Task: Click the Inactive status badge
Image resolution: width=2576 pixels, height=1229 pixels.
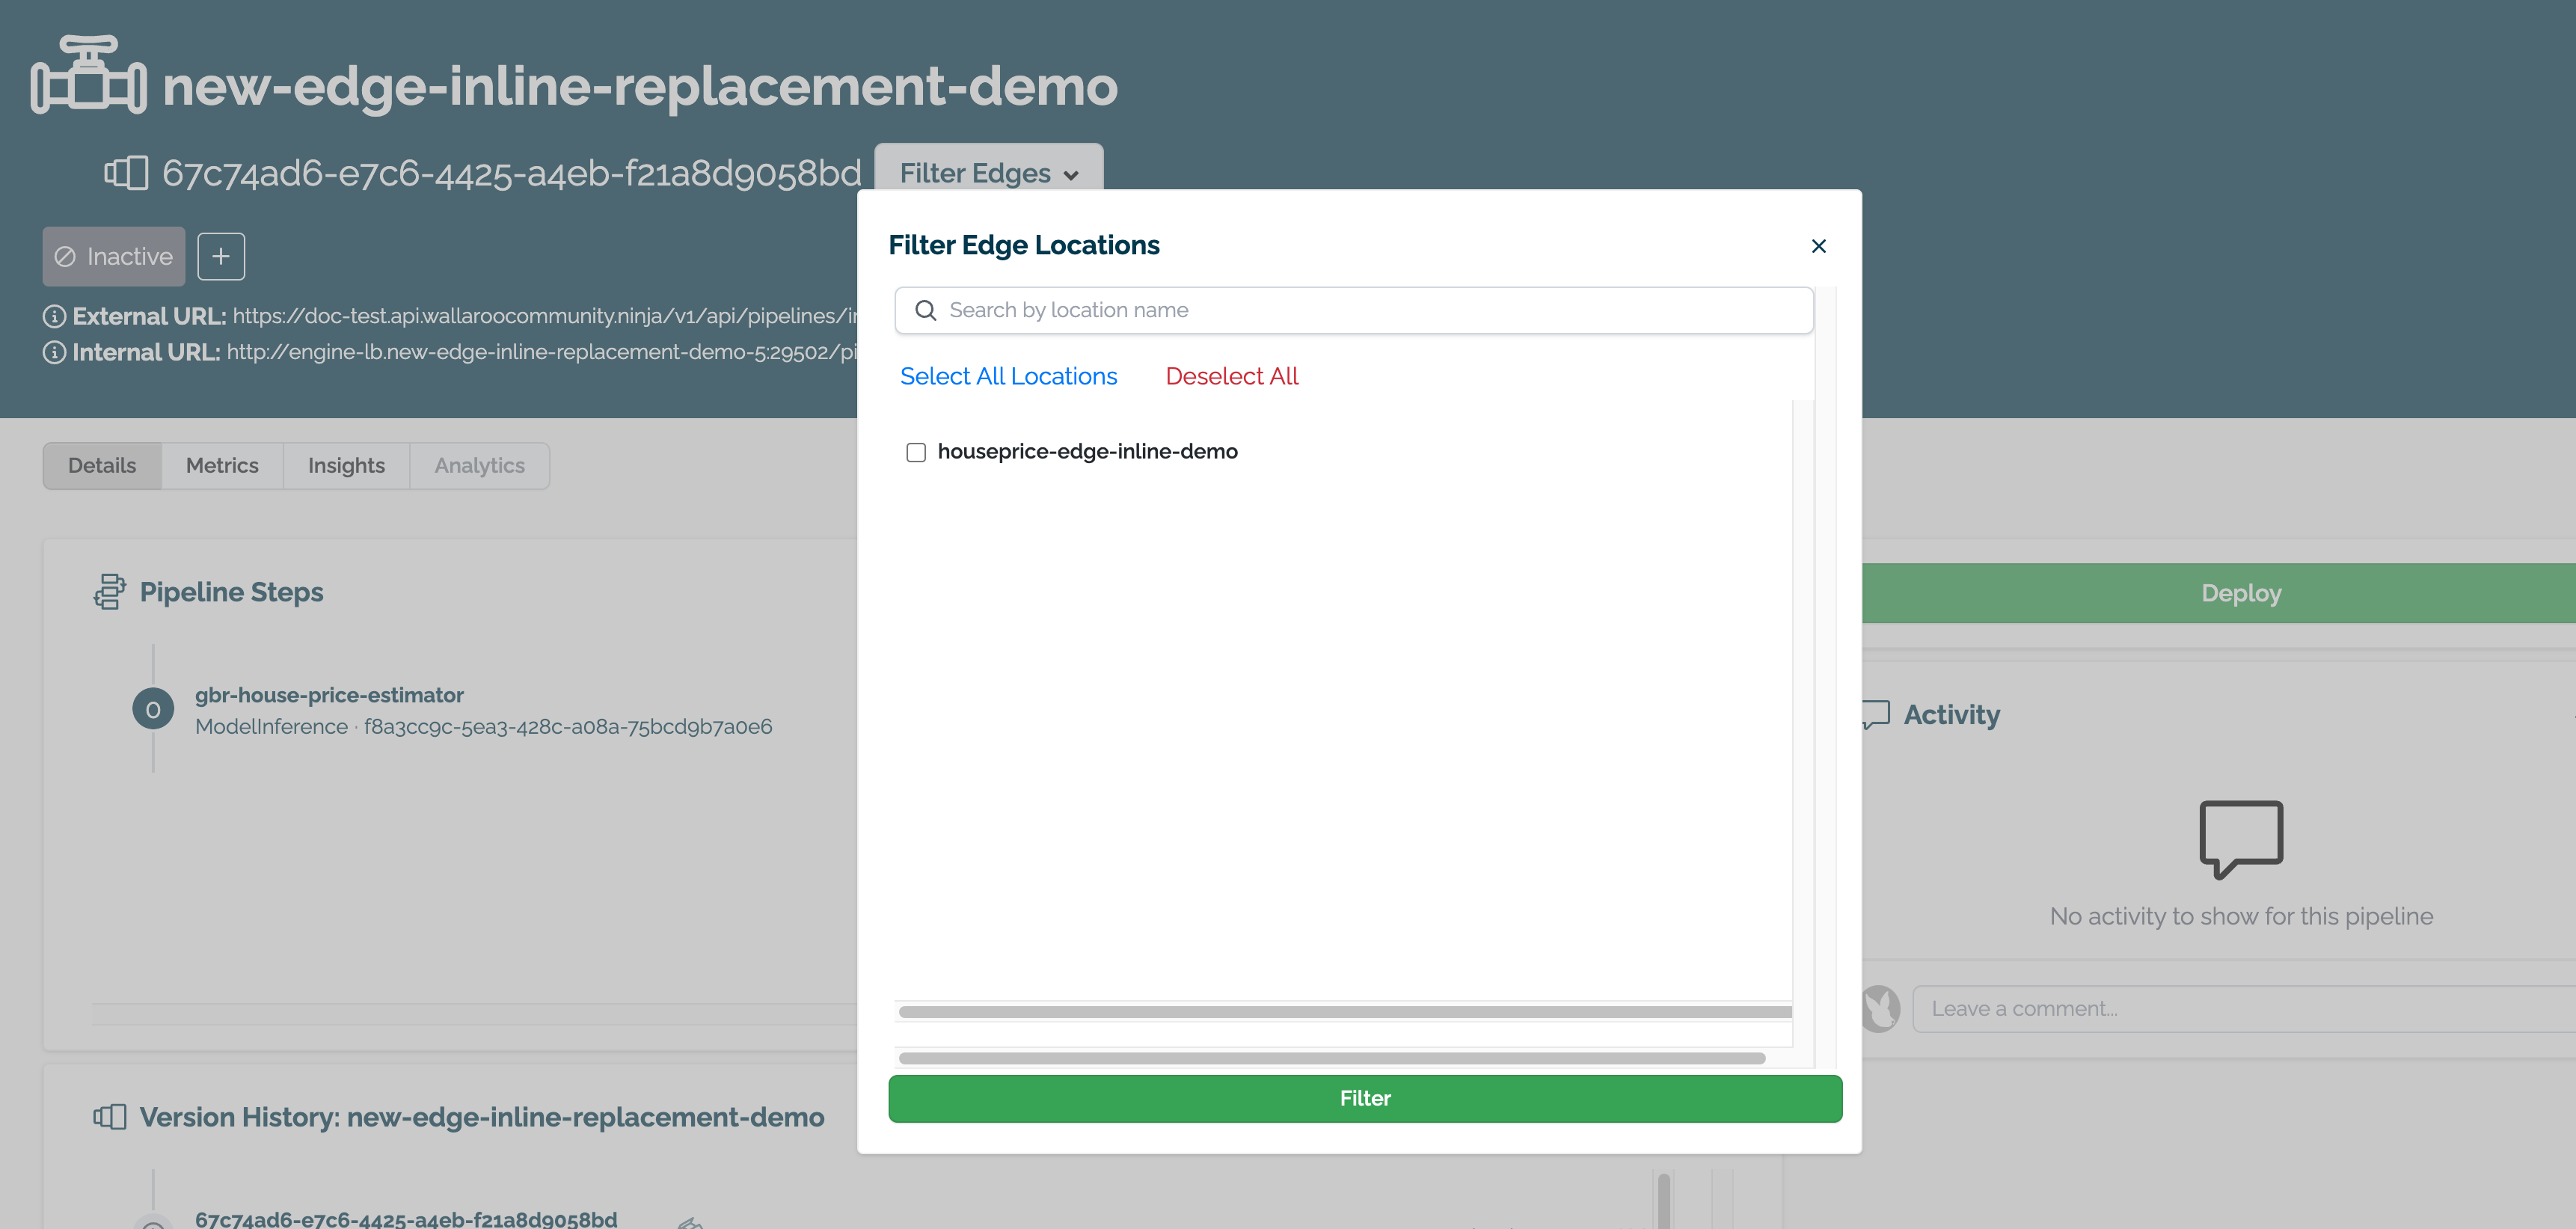Action: tap(113, 256)
